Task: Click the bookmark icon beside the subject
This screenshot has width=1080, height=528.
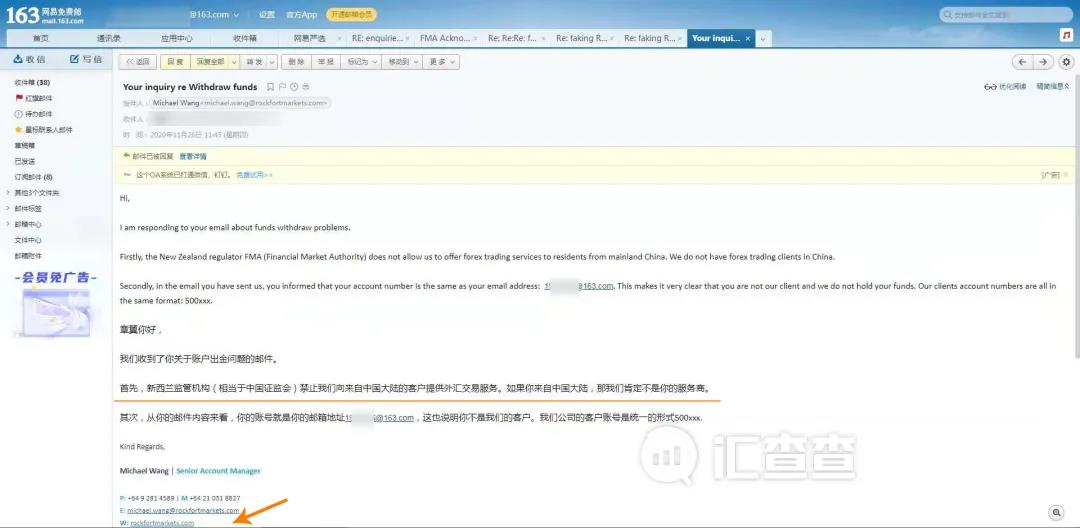Action: [x=271, y=87]
